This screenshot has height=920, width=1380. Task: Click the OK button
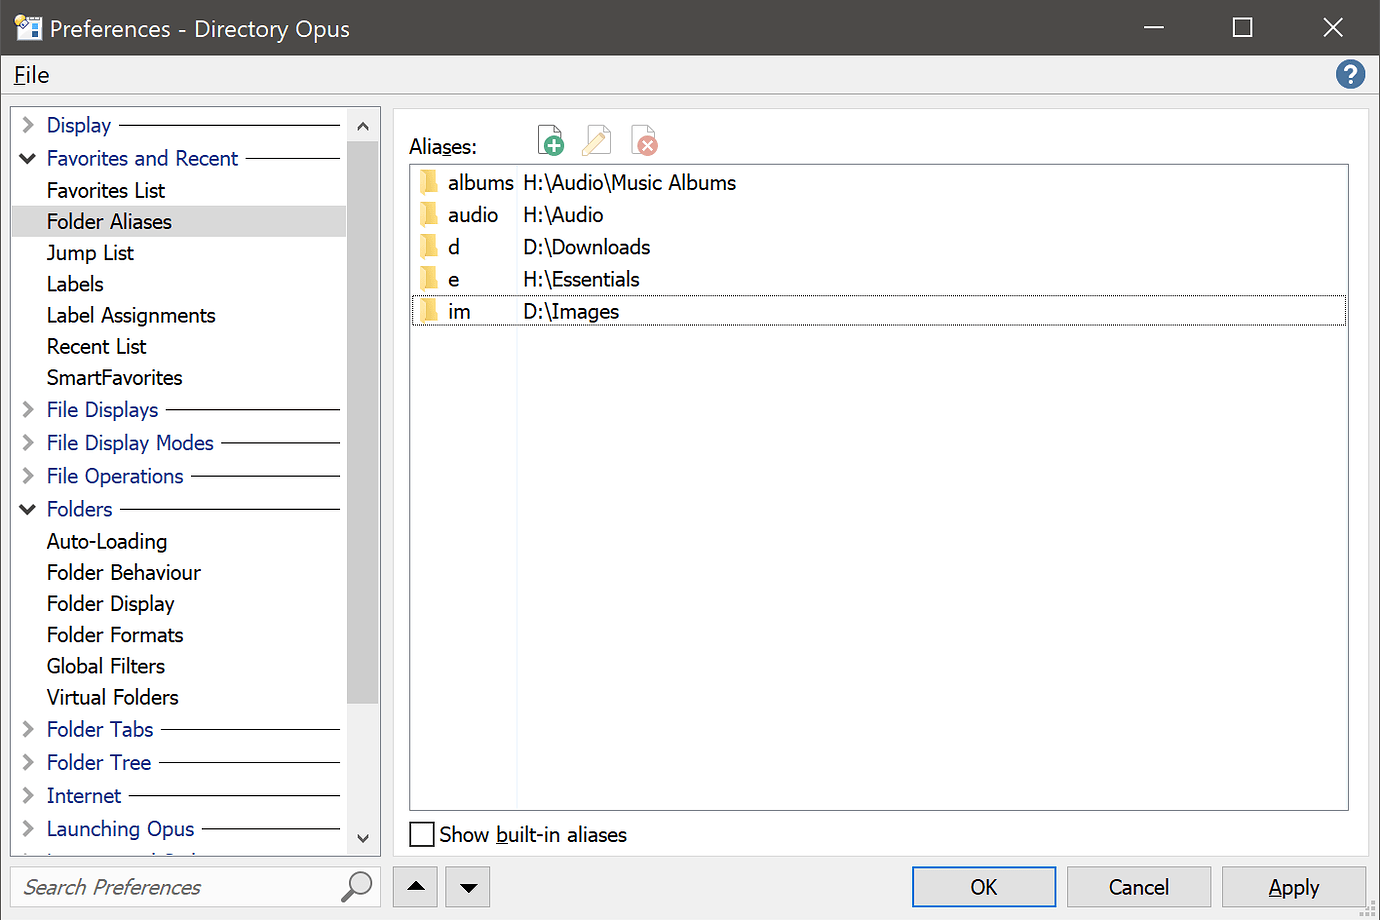point(984,887)
